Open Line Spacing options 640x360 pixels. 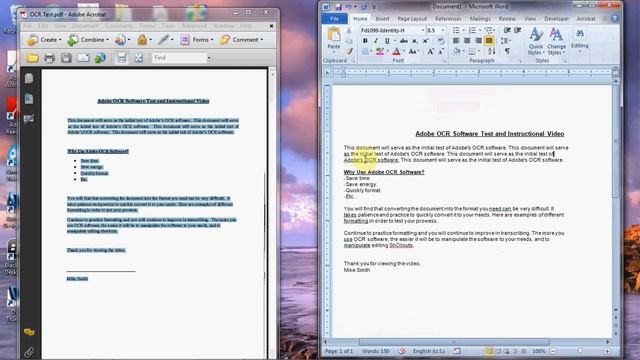(505, 40)
